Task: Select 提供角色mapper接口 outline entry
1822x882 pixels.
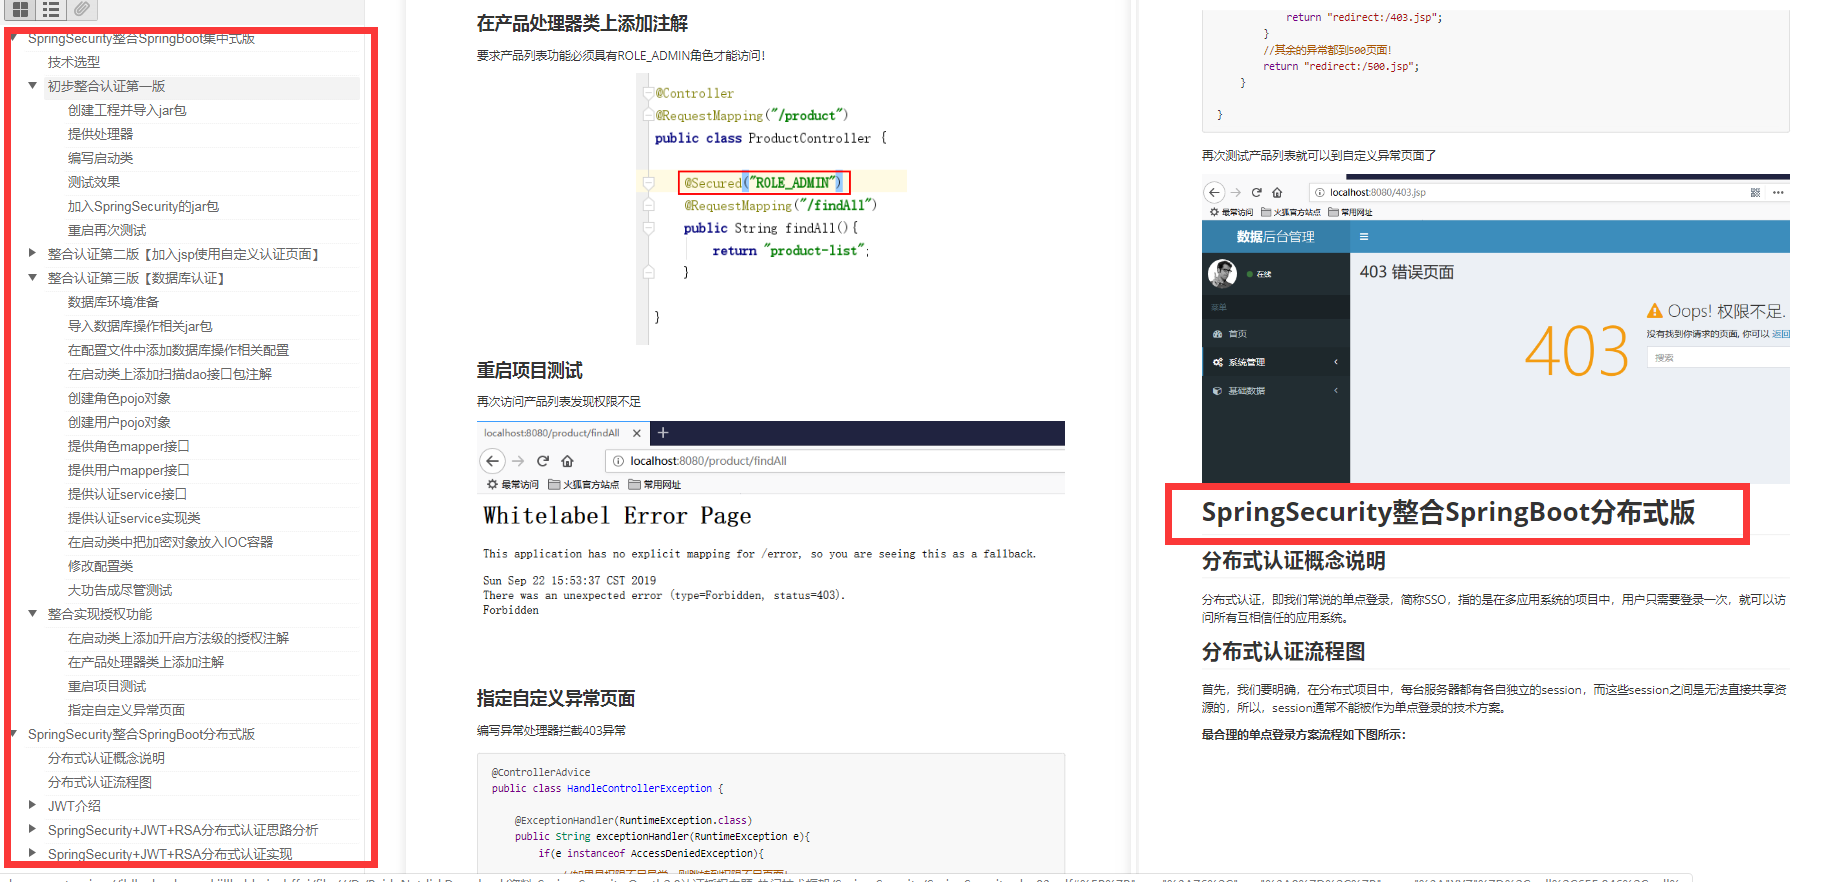Action: (x=128, y=446)
